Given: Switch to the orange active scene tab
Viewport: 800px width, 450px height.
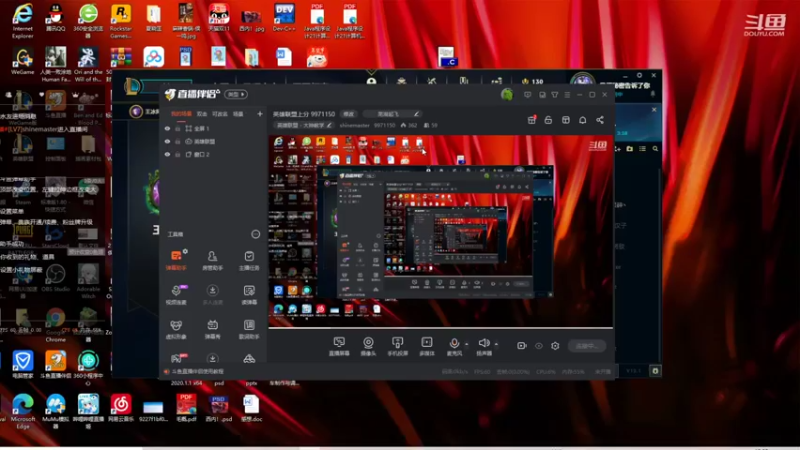Looking at the screenshot, I should 181,114.
